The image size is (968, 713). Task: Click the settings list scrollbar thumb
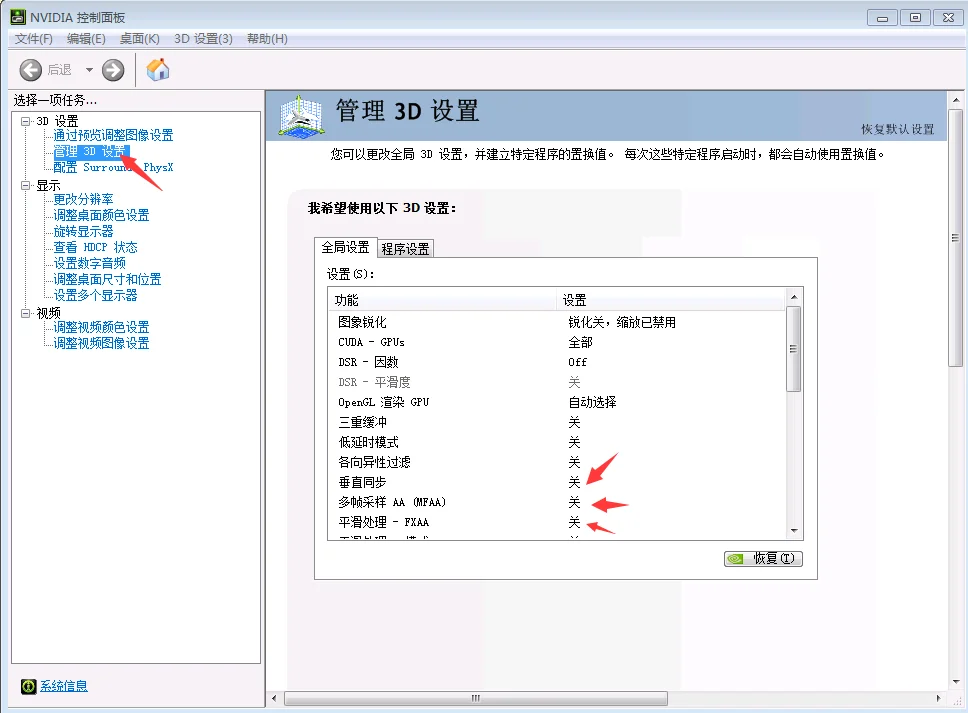(x=794, y=349)
